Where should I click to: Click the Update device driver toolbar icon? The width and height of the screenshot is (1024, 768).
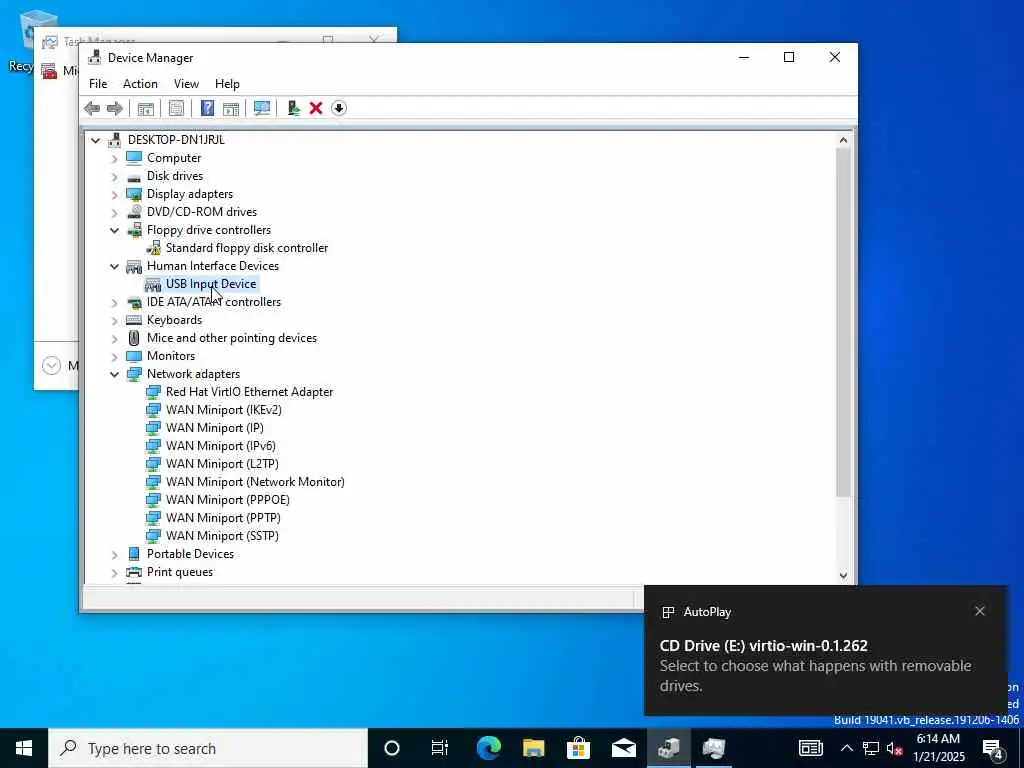[x=293, y=108]
